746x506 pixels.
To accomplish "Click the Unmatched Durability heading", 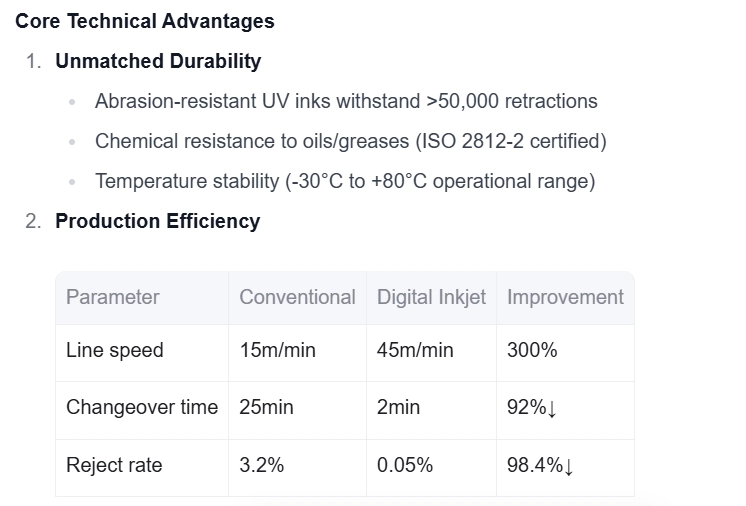I will pyautogui.click(x=158, y=61).
